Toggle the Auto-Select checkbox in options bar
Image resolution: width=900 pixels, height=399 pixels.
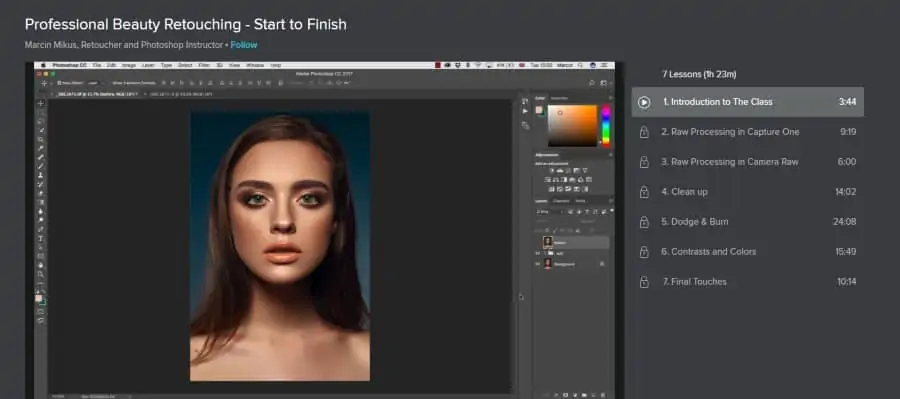click(59, 83)
